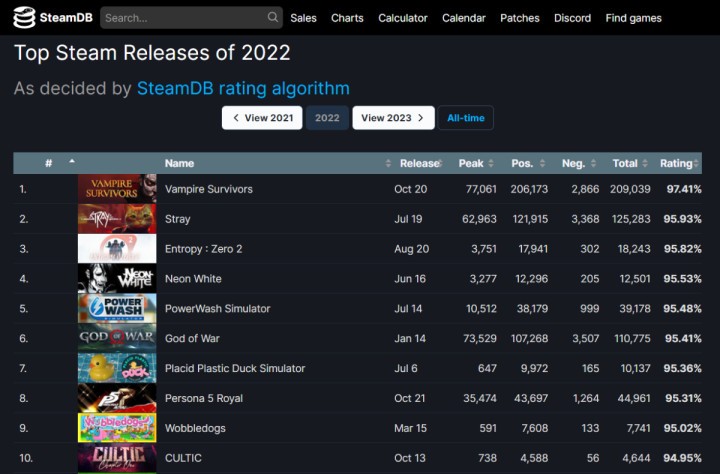Click the 3,507 negative reviews value

pos(585,339)
